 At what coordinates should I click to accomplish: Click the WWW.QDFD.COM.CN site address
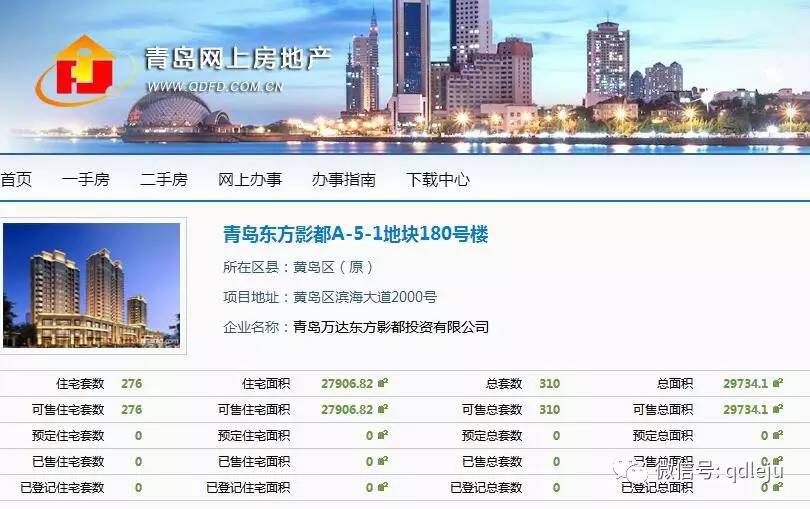[x=215, y=87]
